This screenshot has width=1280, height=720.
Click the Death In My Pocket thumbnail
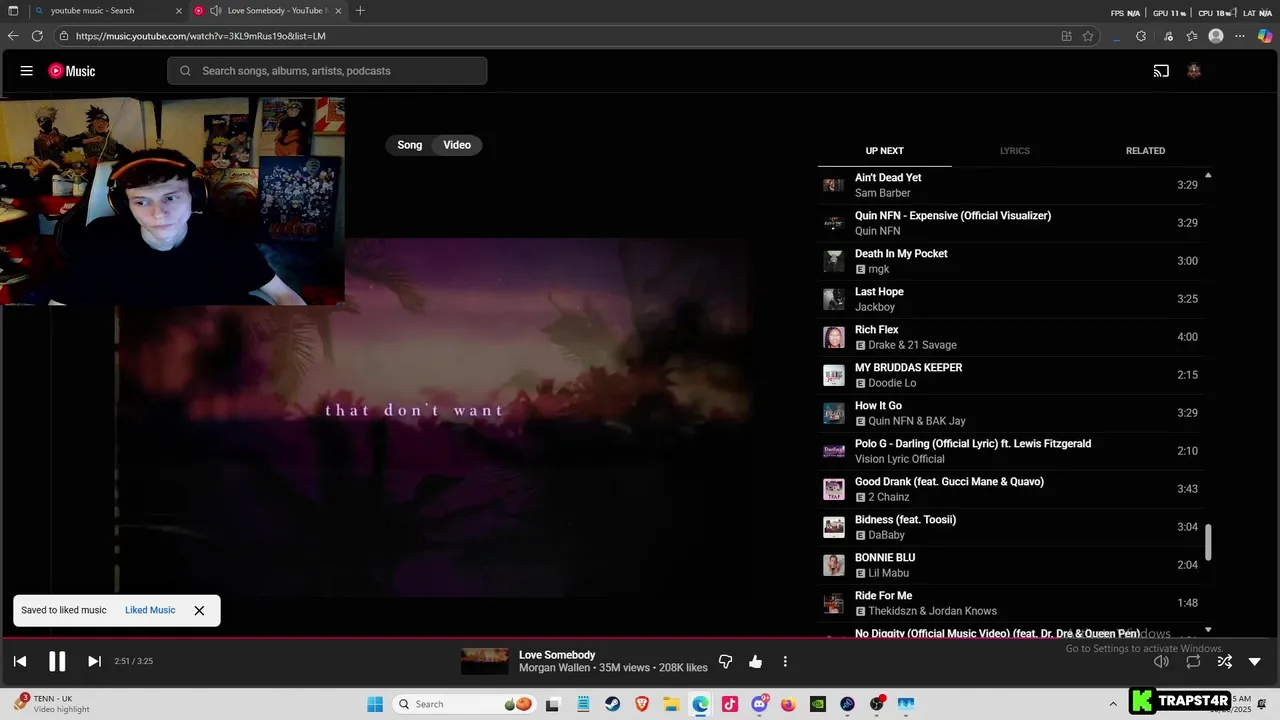pos(833,261)
